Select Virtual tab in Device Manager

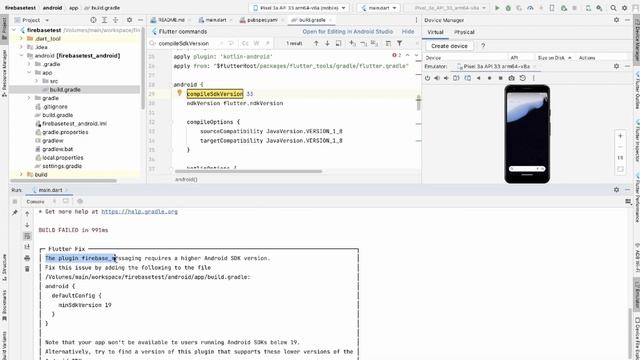pos(435,32)
